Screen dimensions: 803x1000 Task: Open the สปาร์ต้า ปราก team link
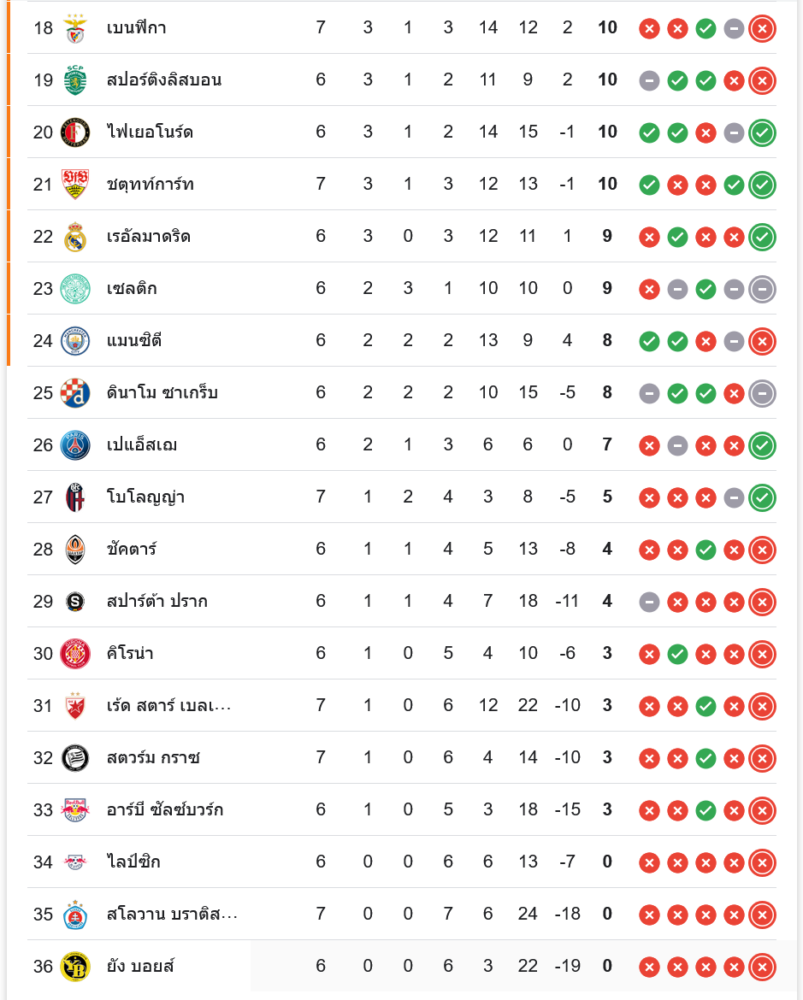tap(157, 602)
